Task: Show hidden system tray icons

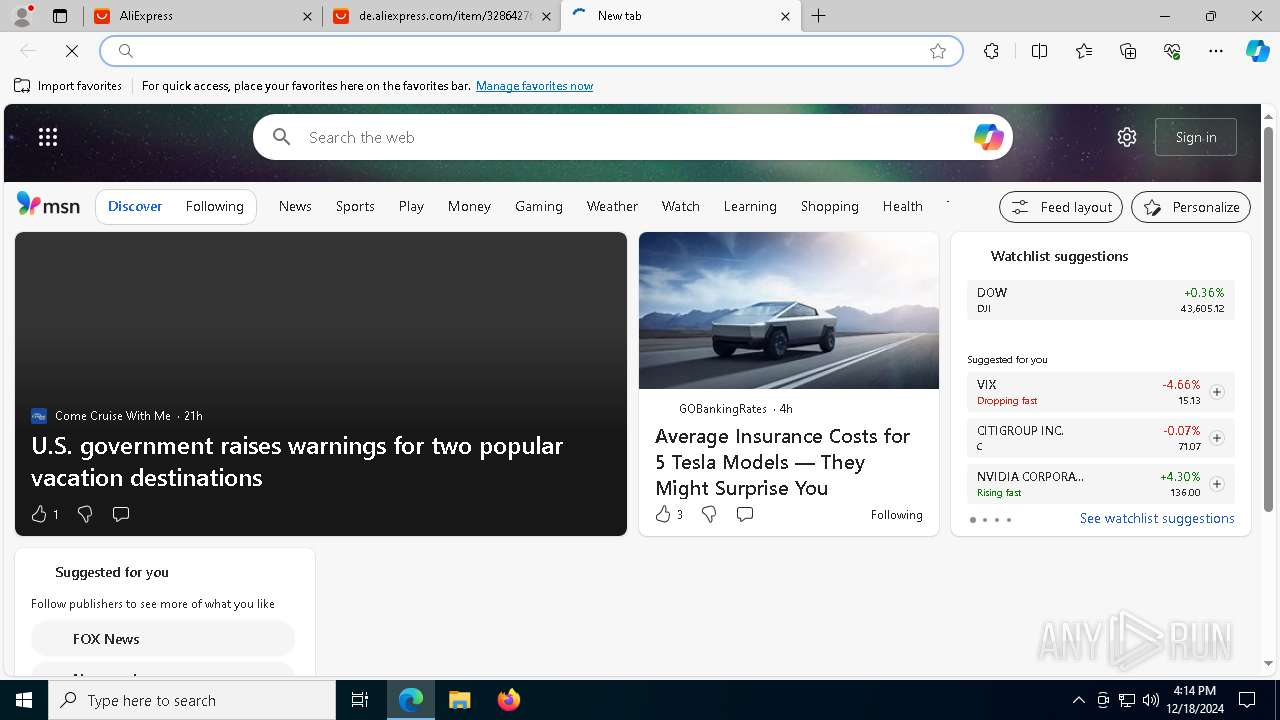Action: [x=1078, y=700]
